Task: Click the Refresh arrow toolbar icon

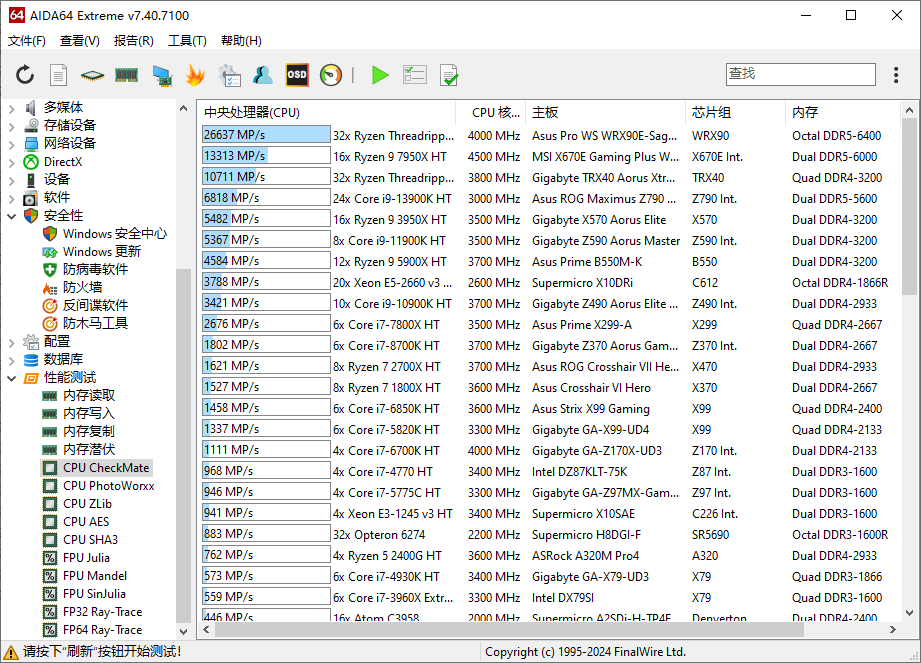Action: pyautogui.click(x=25, y=75)
